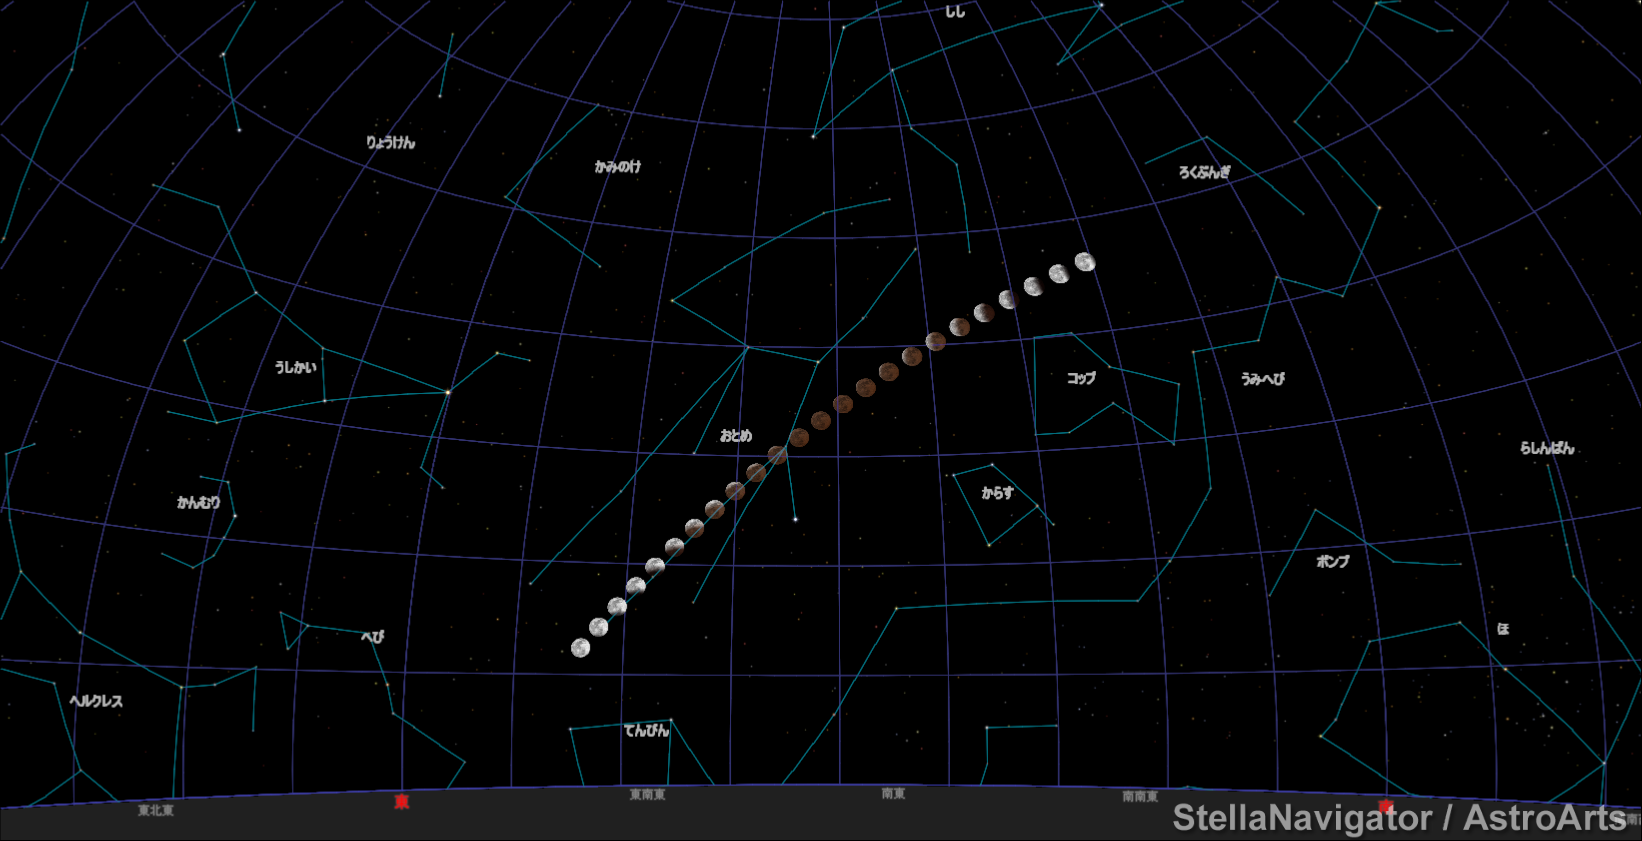Click the red 東 east direction marker

point(402,801)
